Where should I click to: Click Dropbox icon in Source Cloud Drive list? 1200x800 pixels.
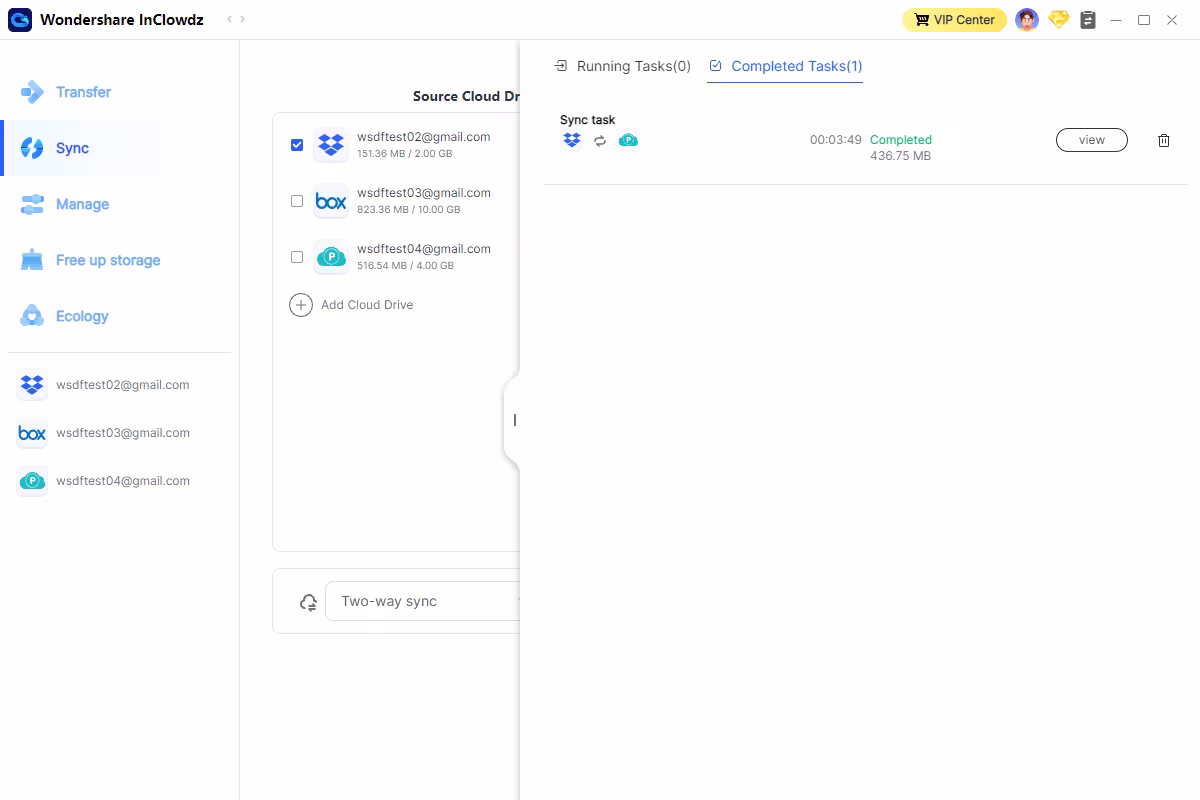[331, 145]
